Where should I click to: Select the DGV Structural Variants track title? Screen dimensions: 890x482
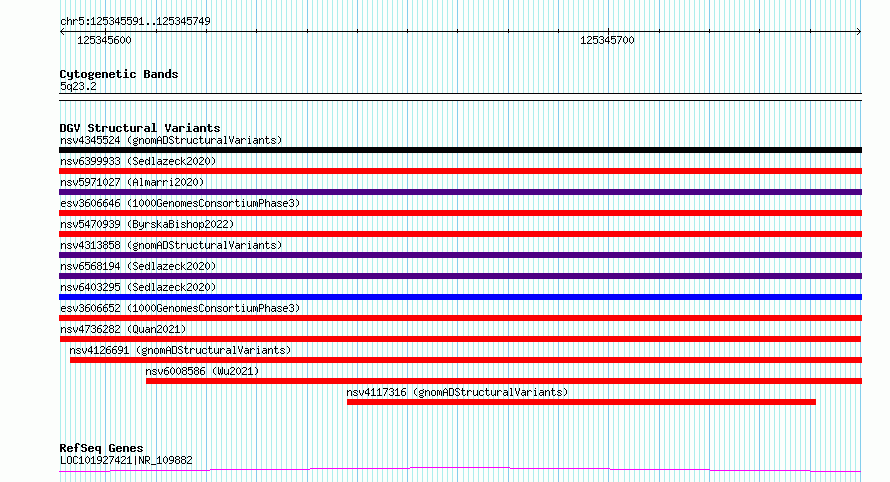coord(140,128)
